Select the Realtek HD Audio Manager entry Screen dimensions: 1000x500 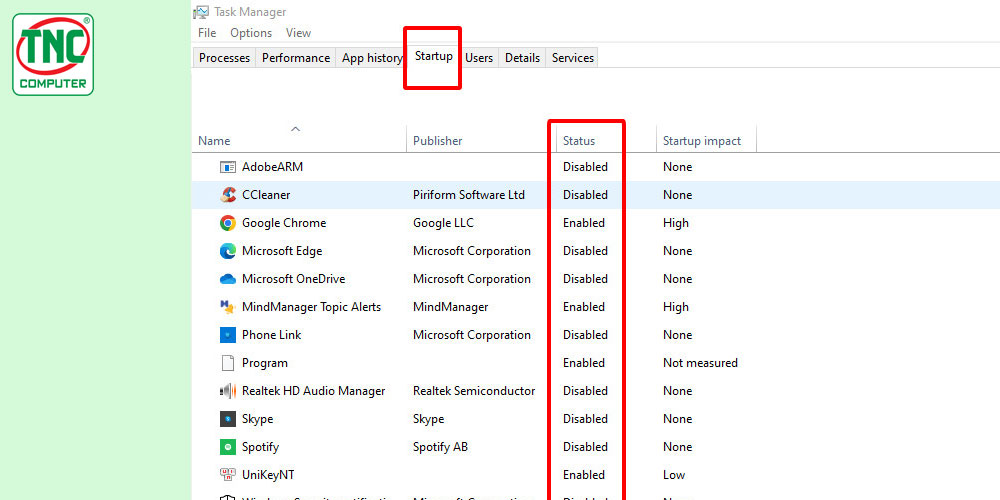(313, 391)
